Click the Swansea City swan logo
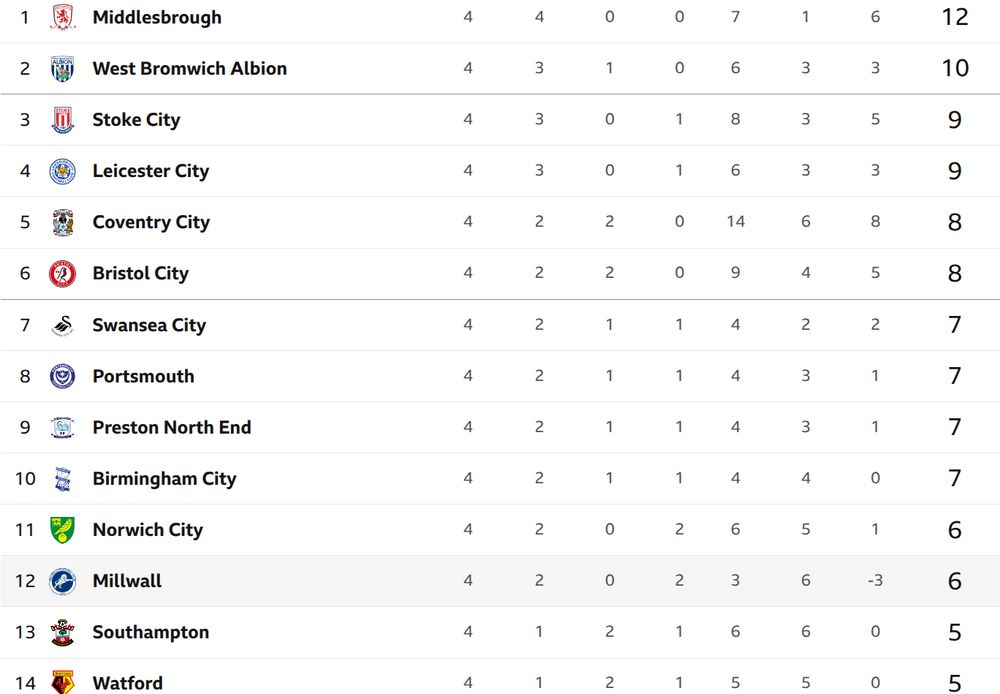Viewport: 1000px width, 694px height. click(x=62, y=325)
